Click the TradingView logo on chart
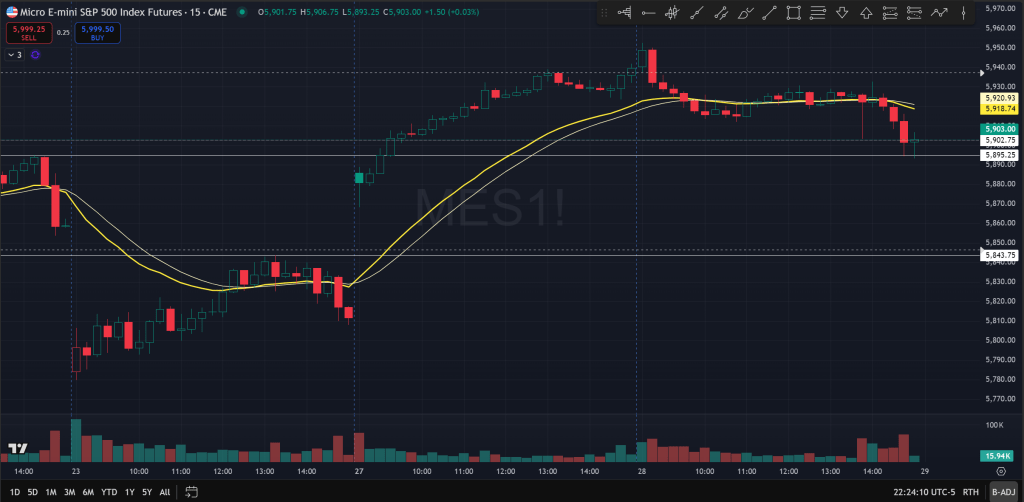The width and height of the screenshot is (1024, 502). (17, 450)
